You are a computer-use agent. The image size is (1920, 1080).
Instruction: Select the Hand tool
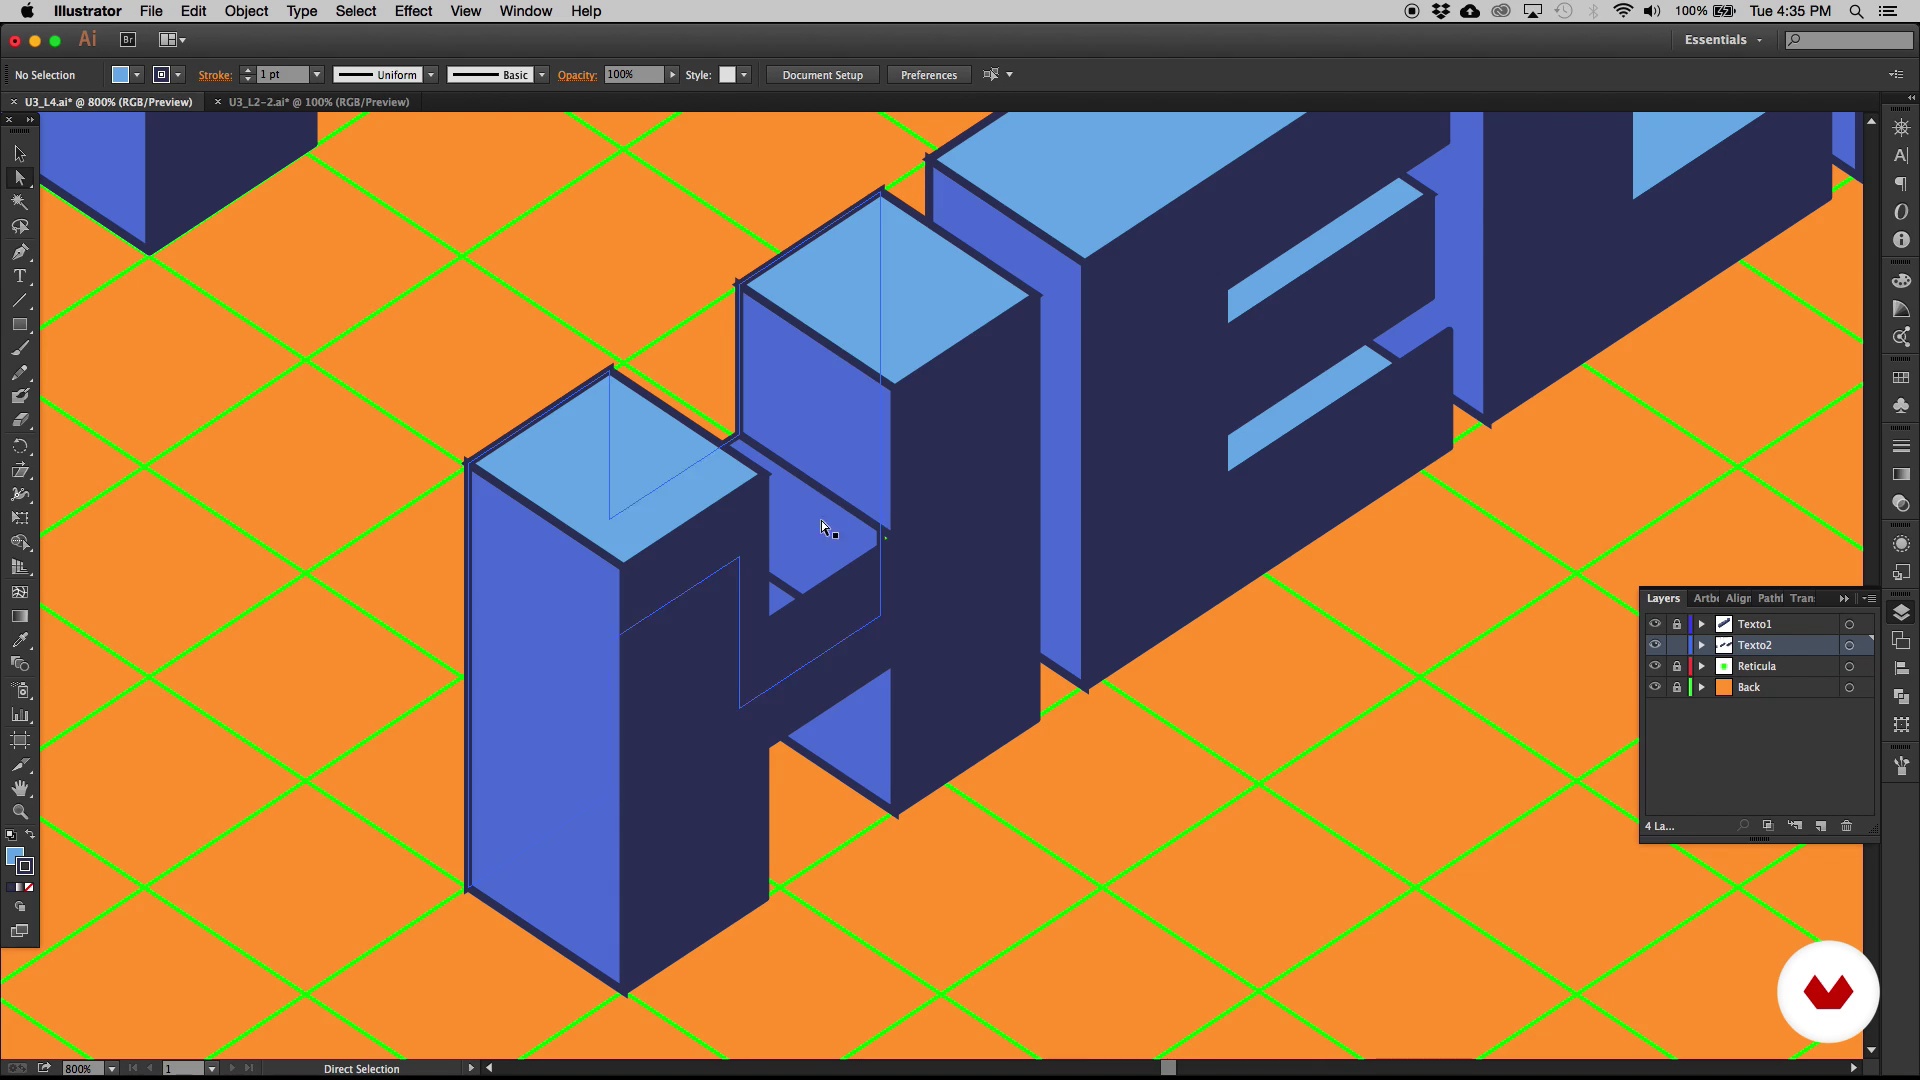tap(20, 788)
